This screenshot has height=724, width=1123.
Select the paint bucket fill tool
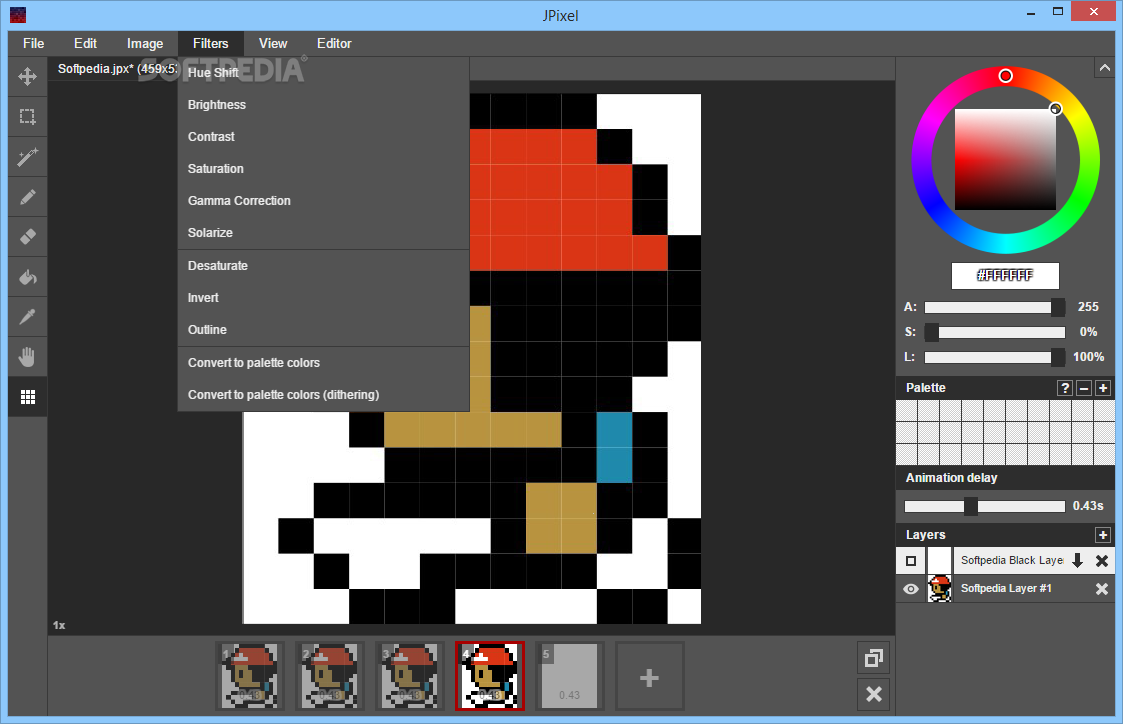tap(28, 276)
